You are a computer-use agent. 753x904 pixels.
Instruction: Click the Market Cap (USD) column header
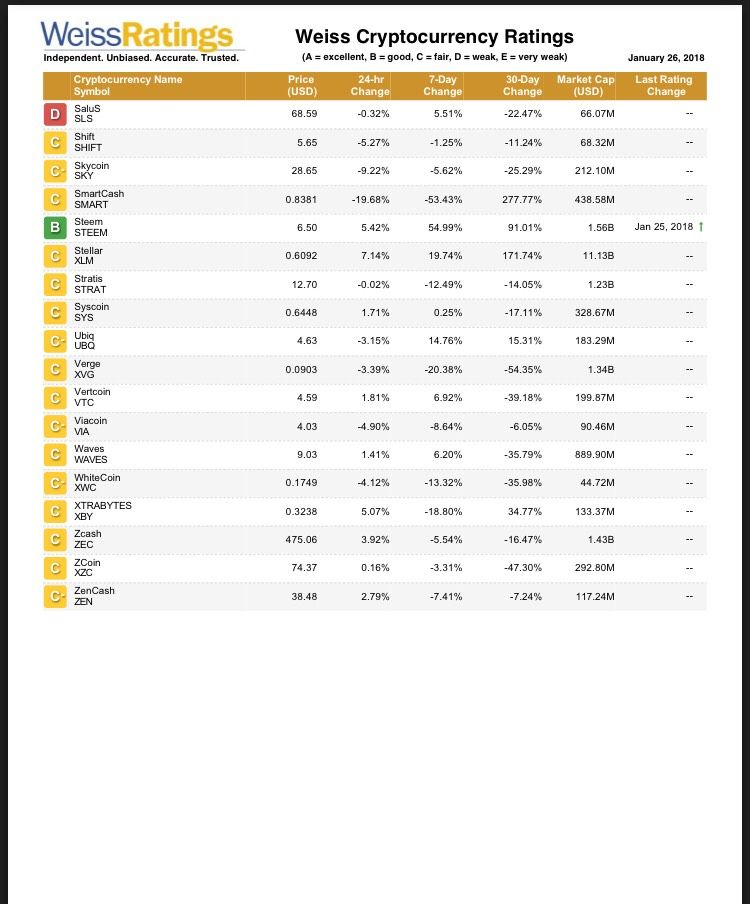click(x=585, y=85)
